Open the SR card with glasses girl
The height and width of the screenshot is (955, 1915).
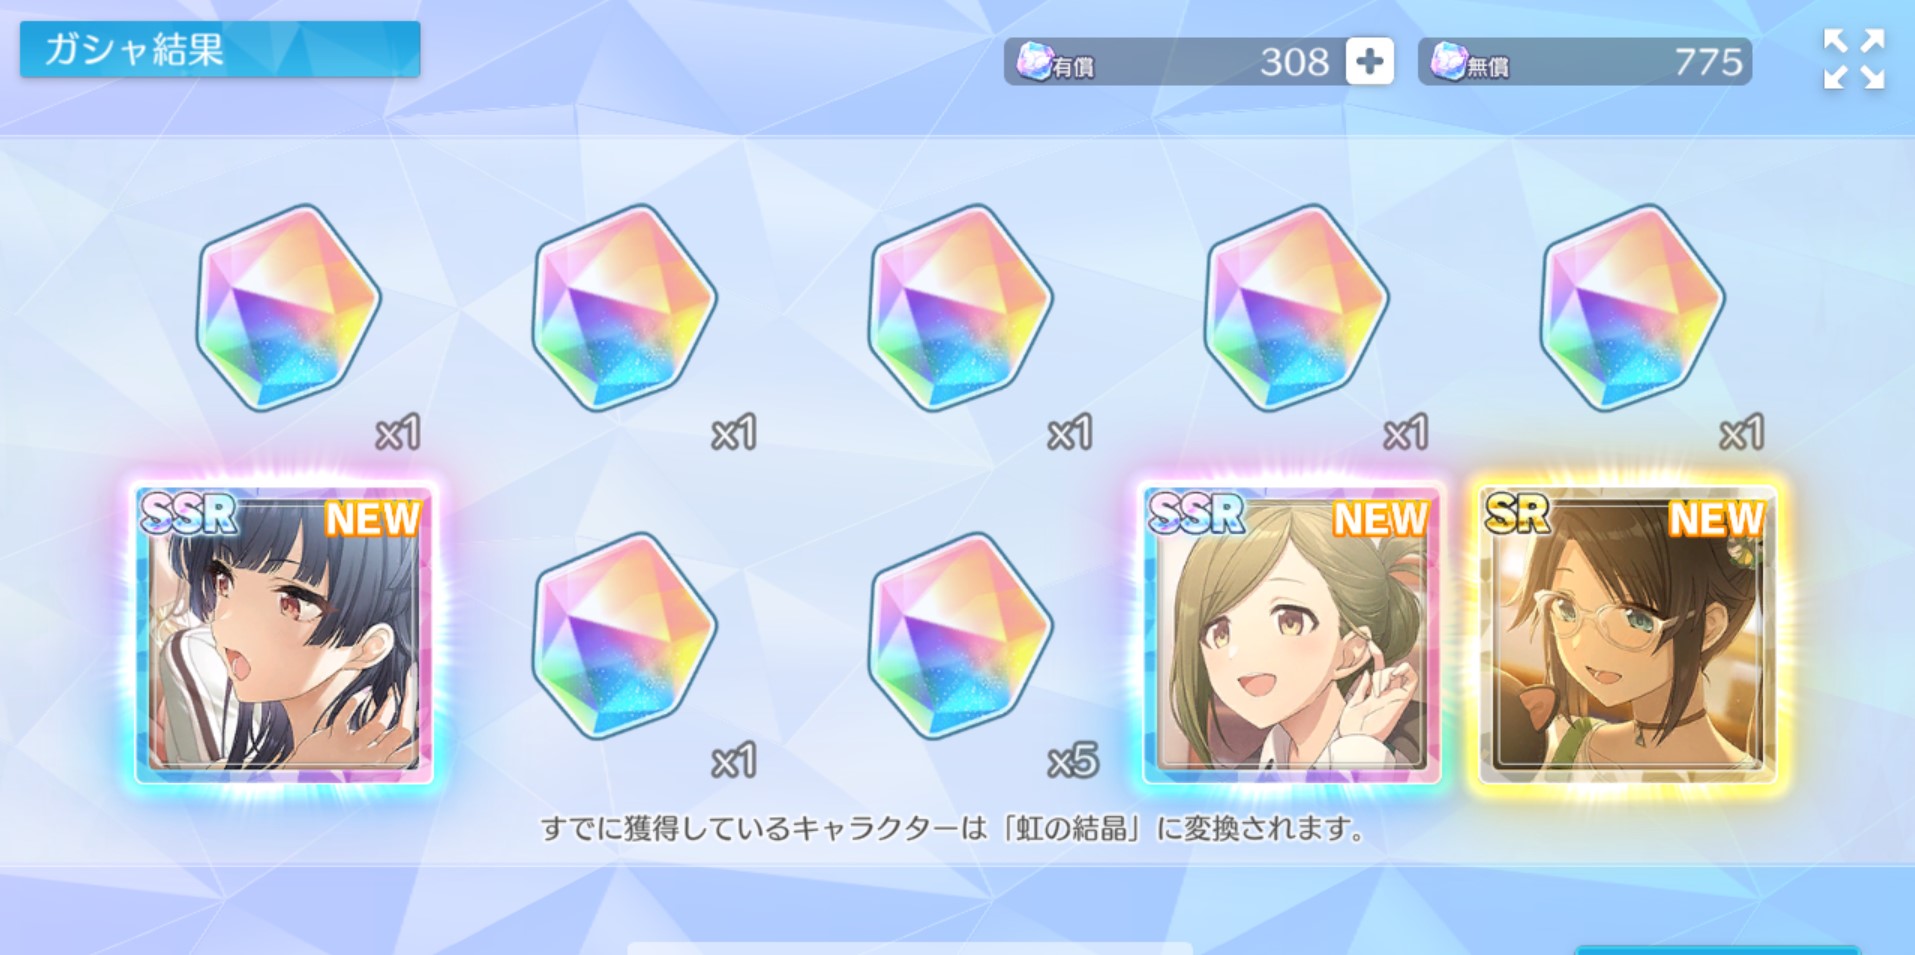point(1628,633)
